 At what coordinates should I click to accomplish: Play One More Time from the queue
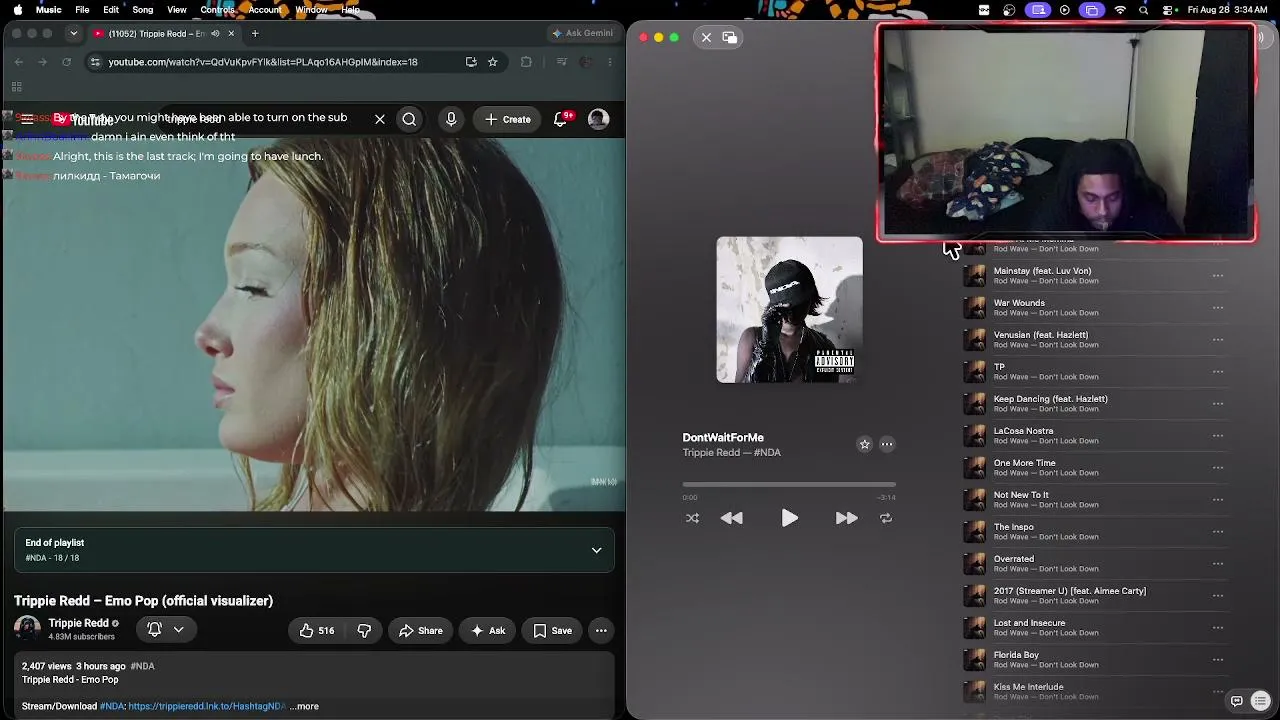pos(1095,468)
